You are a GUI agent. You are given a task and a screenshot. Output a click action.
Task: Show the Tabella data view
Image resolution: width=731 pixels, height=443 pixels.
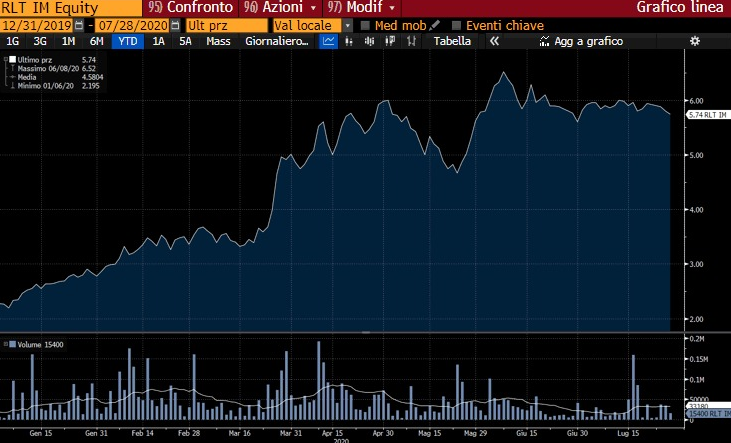(452, 41)
